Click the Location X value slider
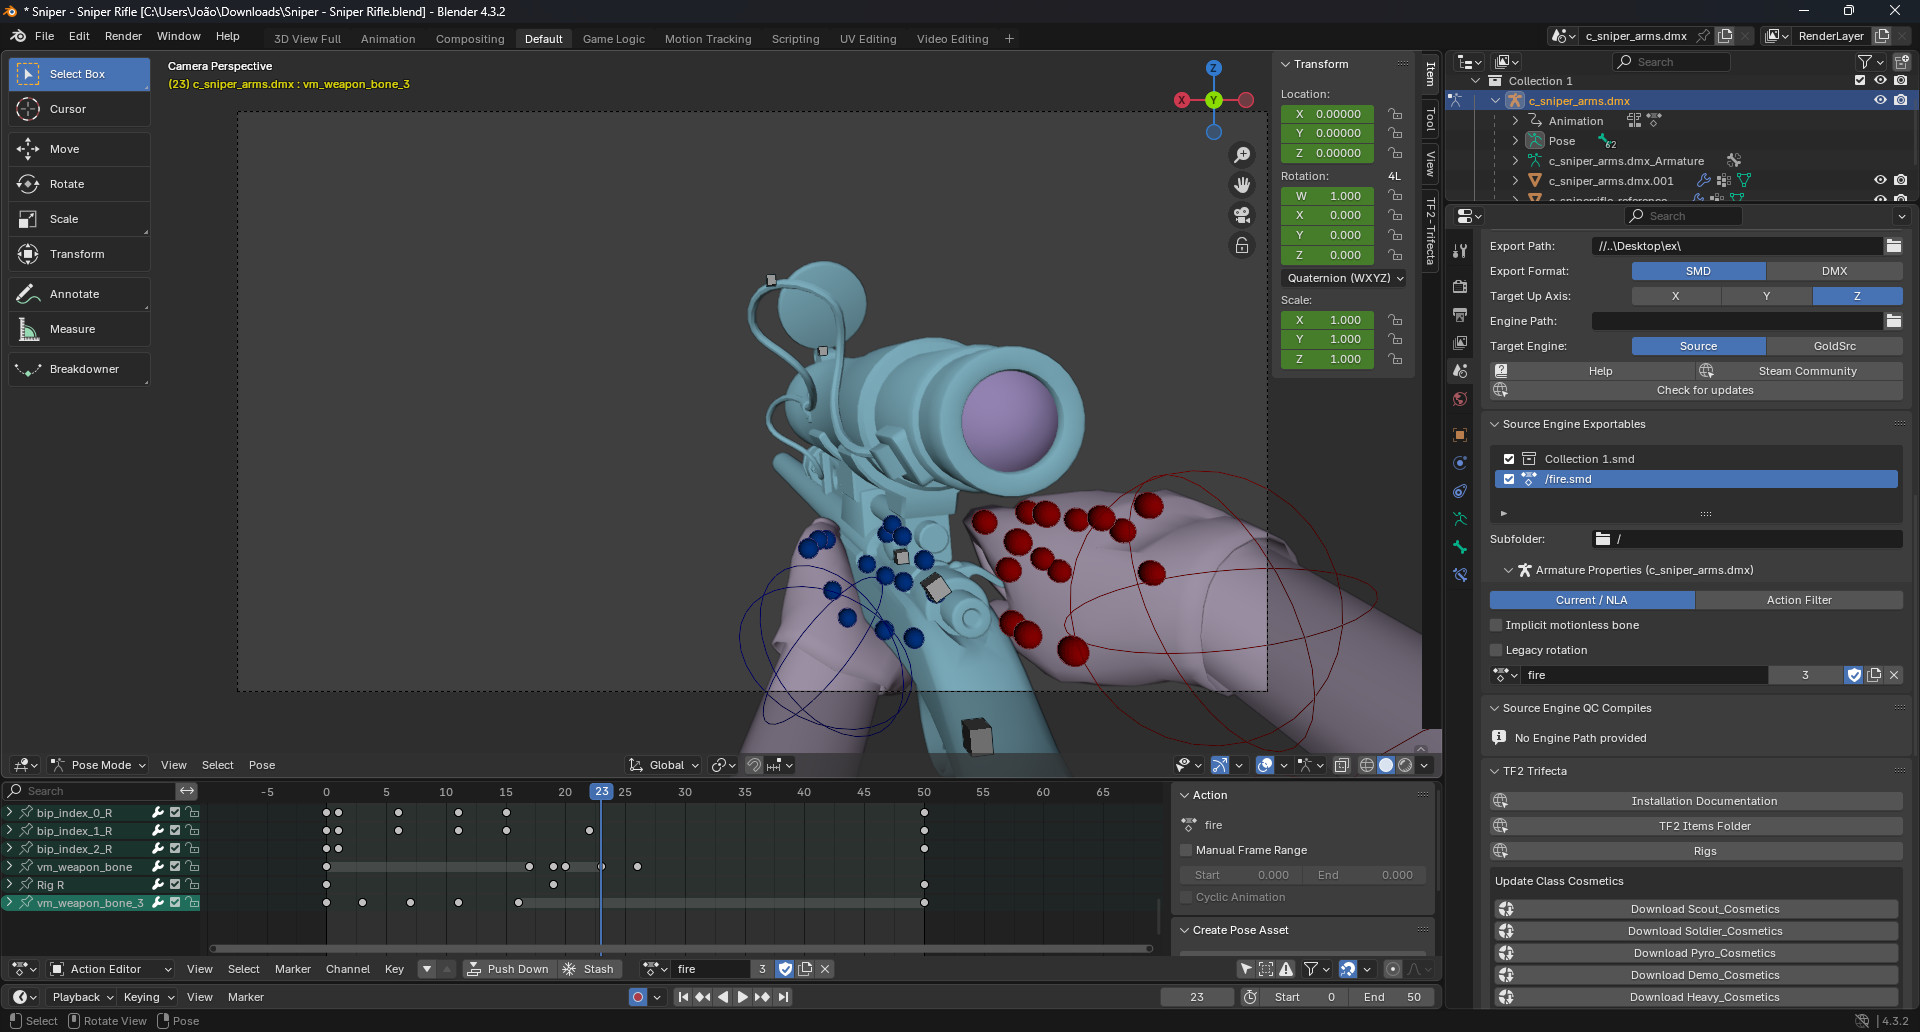Screen dimensions: 1920x1032 click(1327, 114)
